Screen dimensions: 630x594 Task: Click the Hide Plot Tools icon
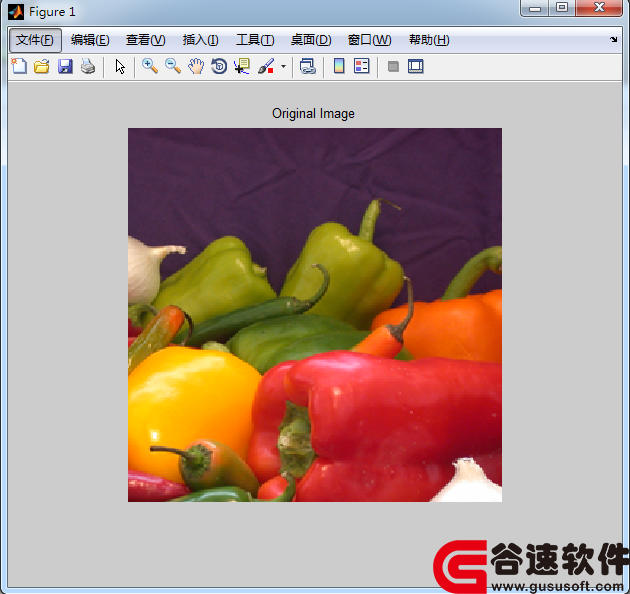click(393, 66)
